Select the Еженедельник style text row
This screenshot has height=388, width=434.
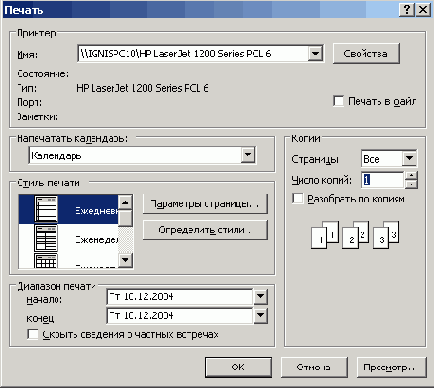[68, 238]
